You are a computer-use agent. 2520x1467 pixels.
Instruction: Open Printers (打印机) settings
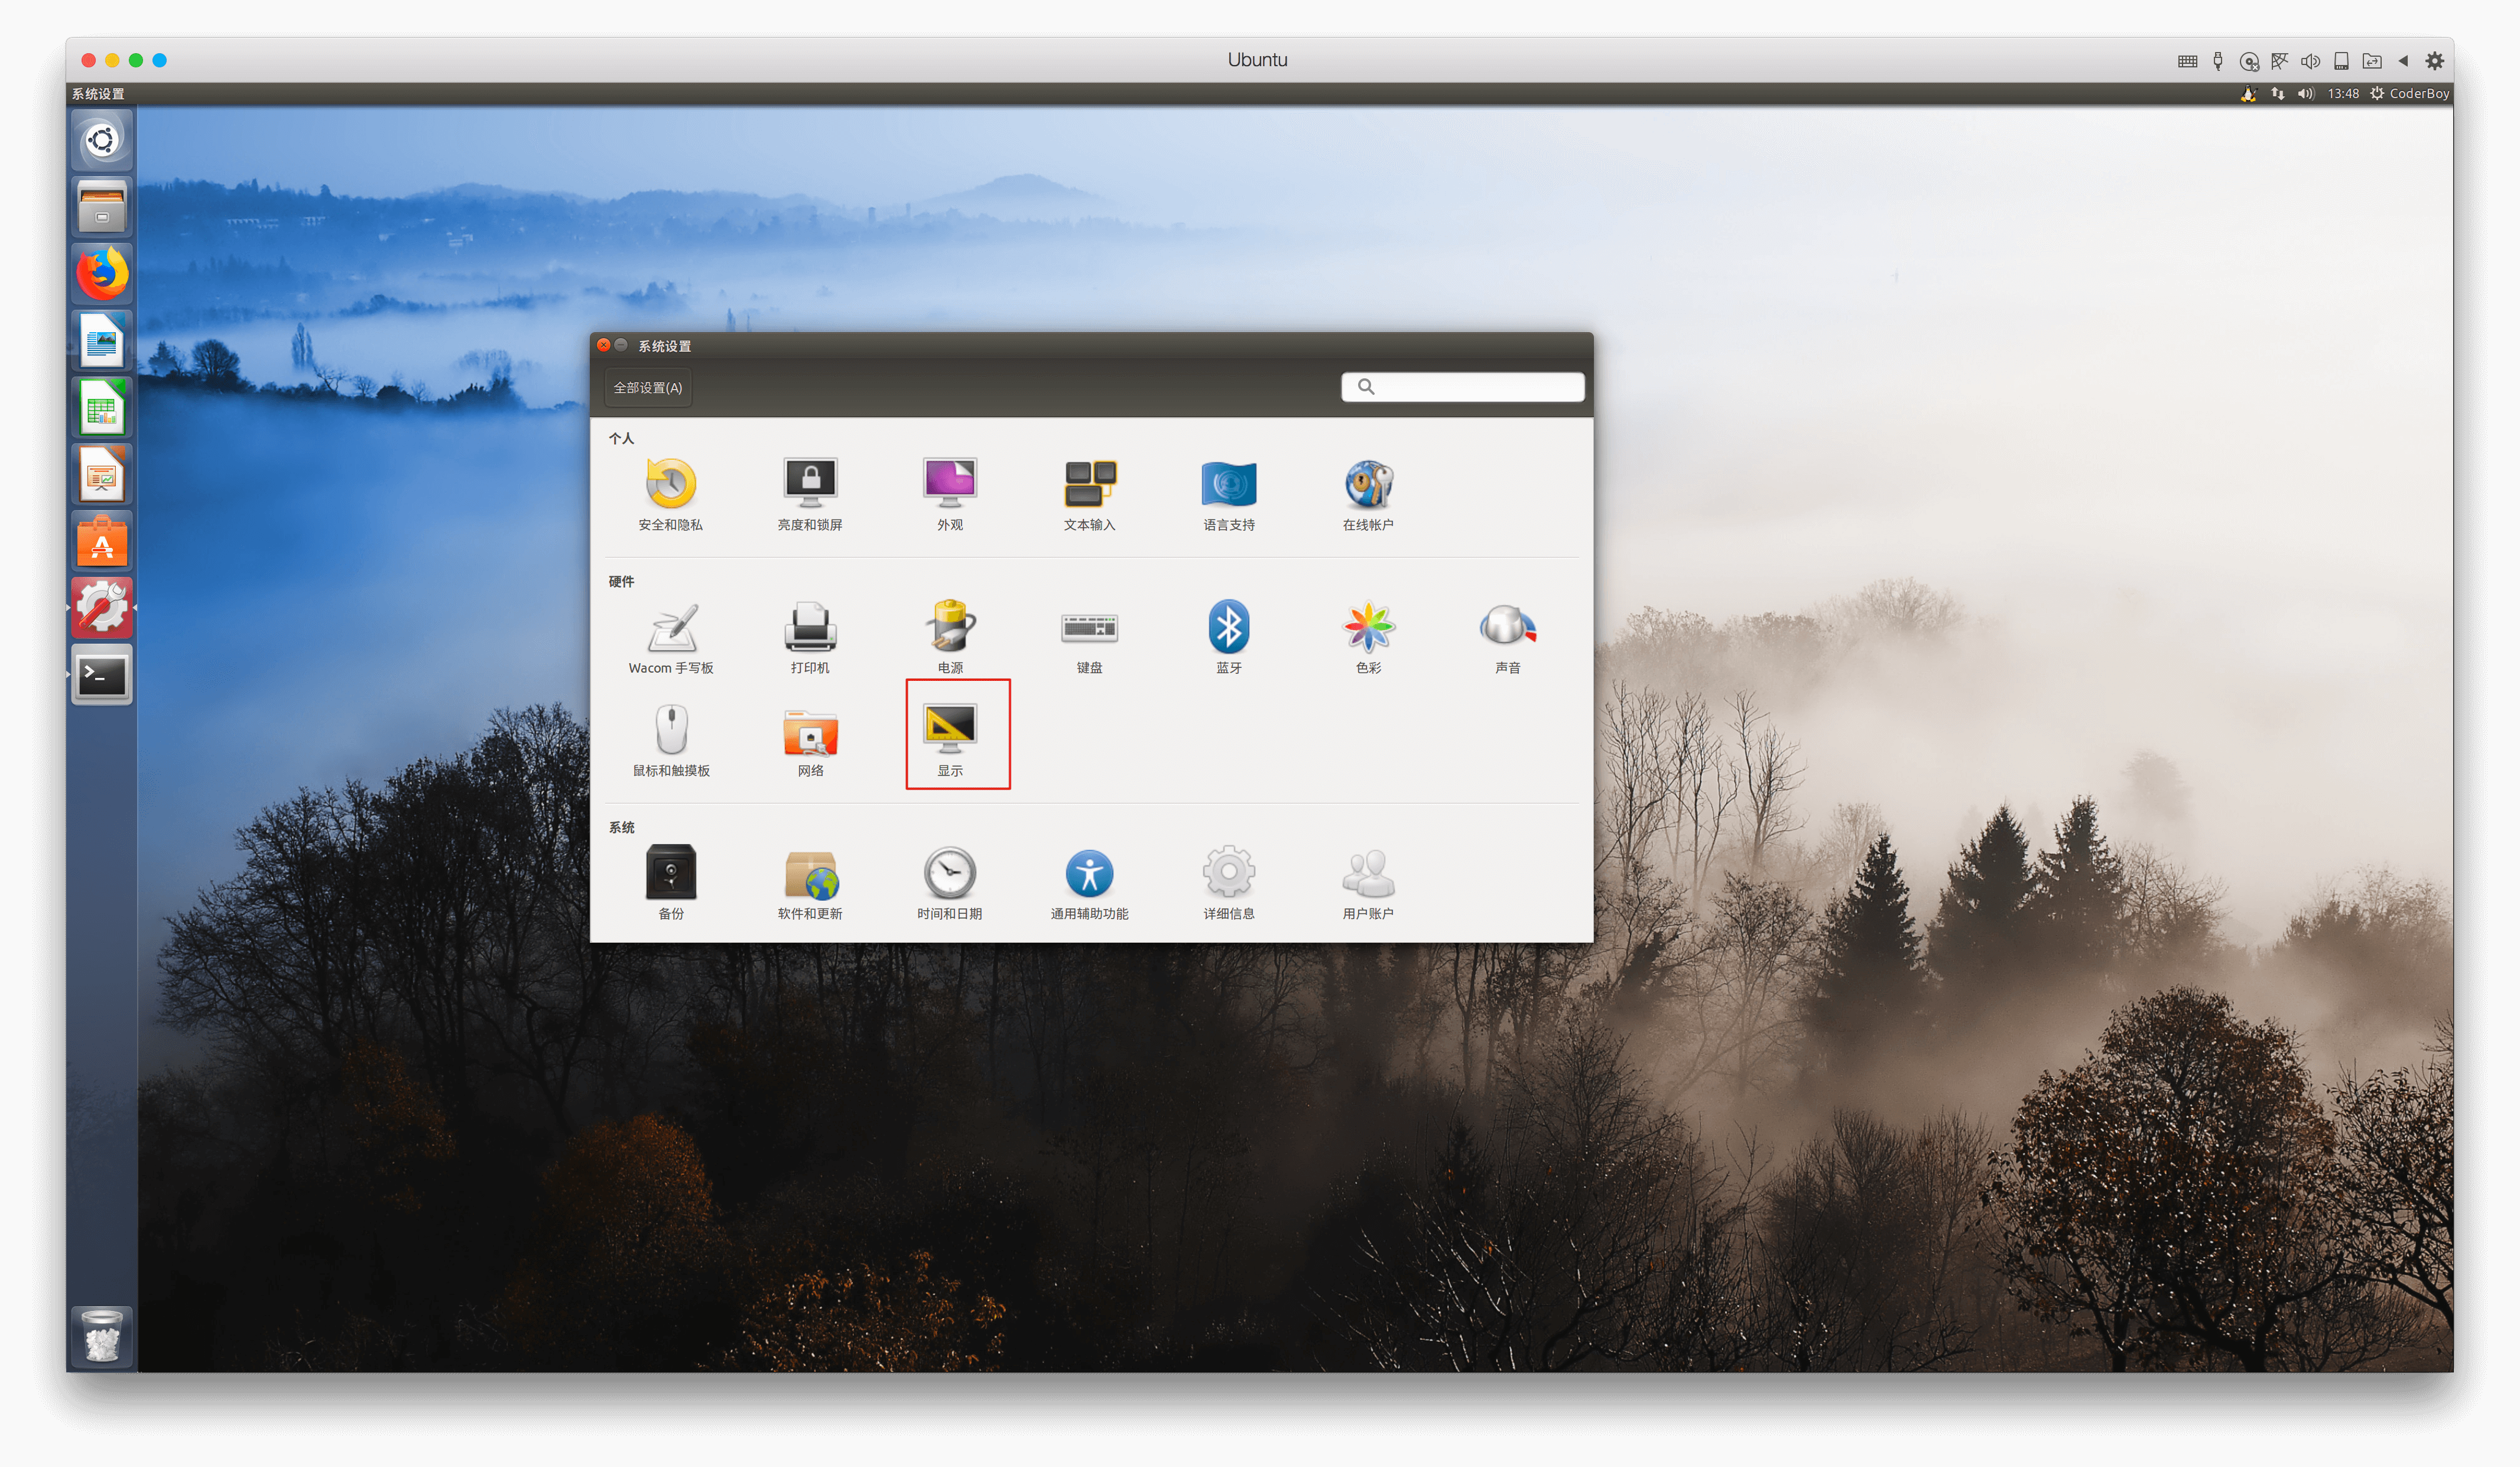pos(810,637)
